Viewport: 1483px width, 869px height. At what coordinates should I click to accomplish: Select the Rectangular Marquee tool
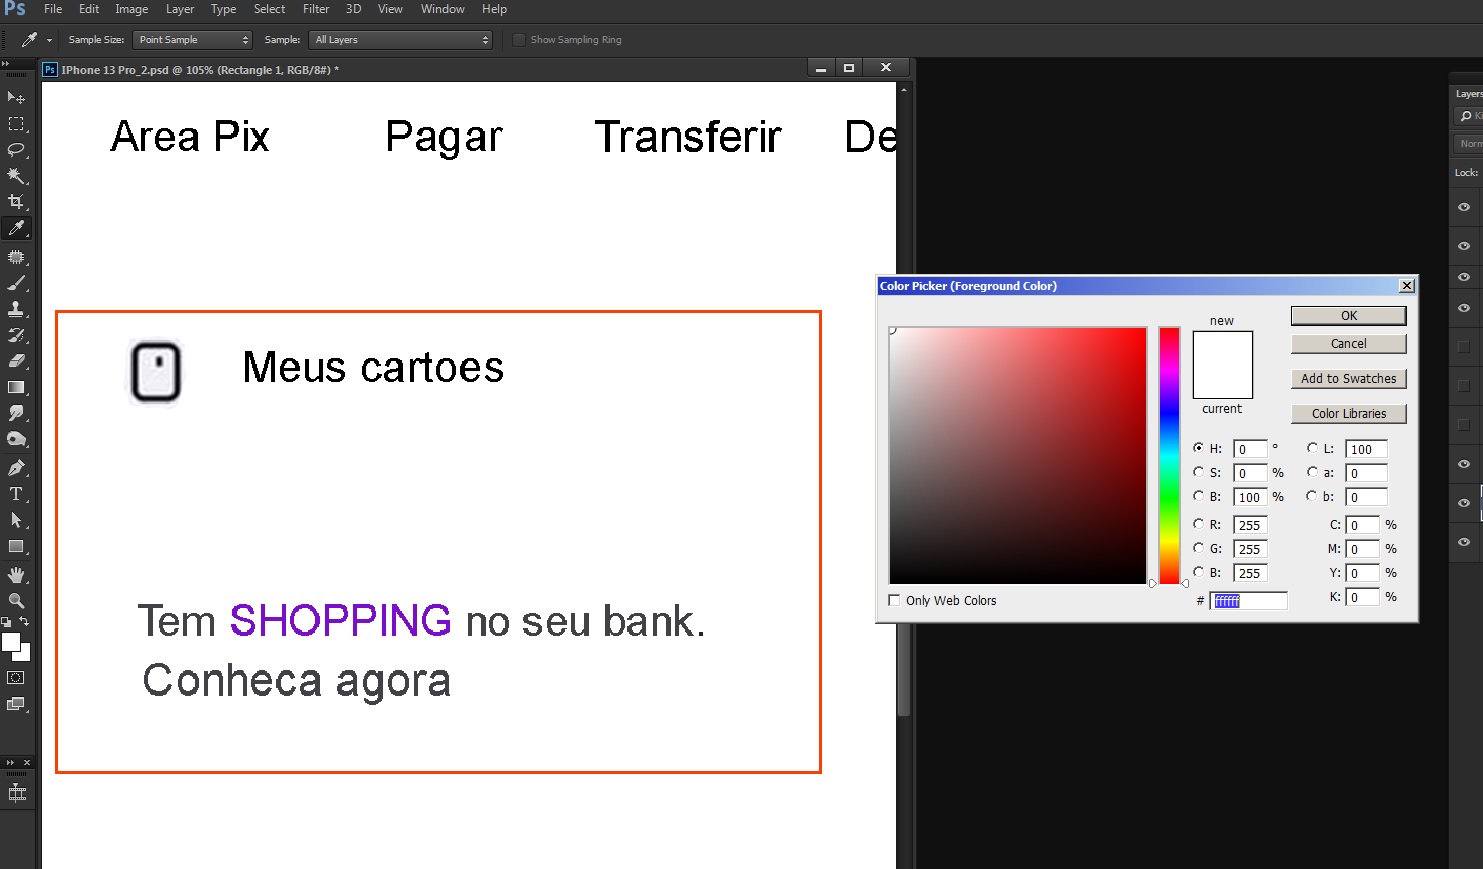coord(16,124)
